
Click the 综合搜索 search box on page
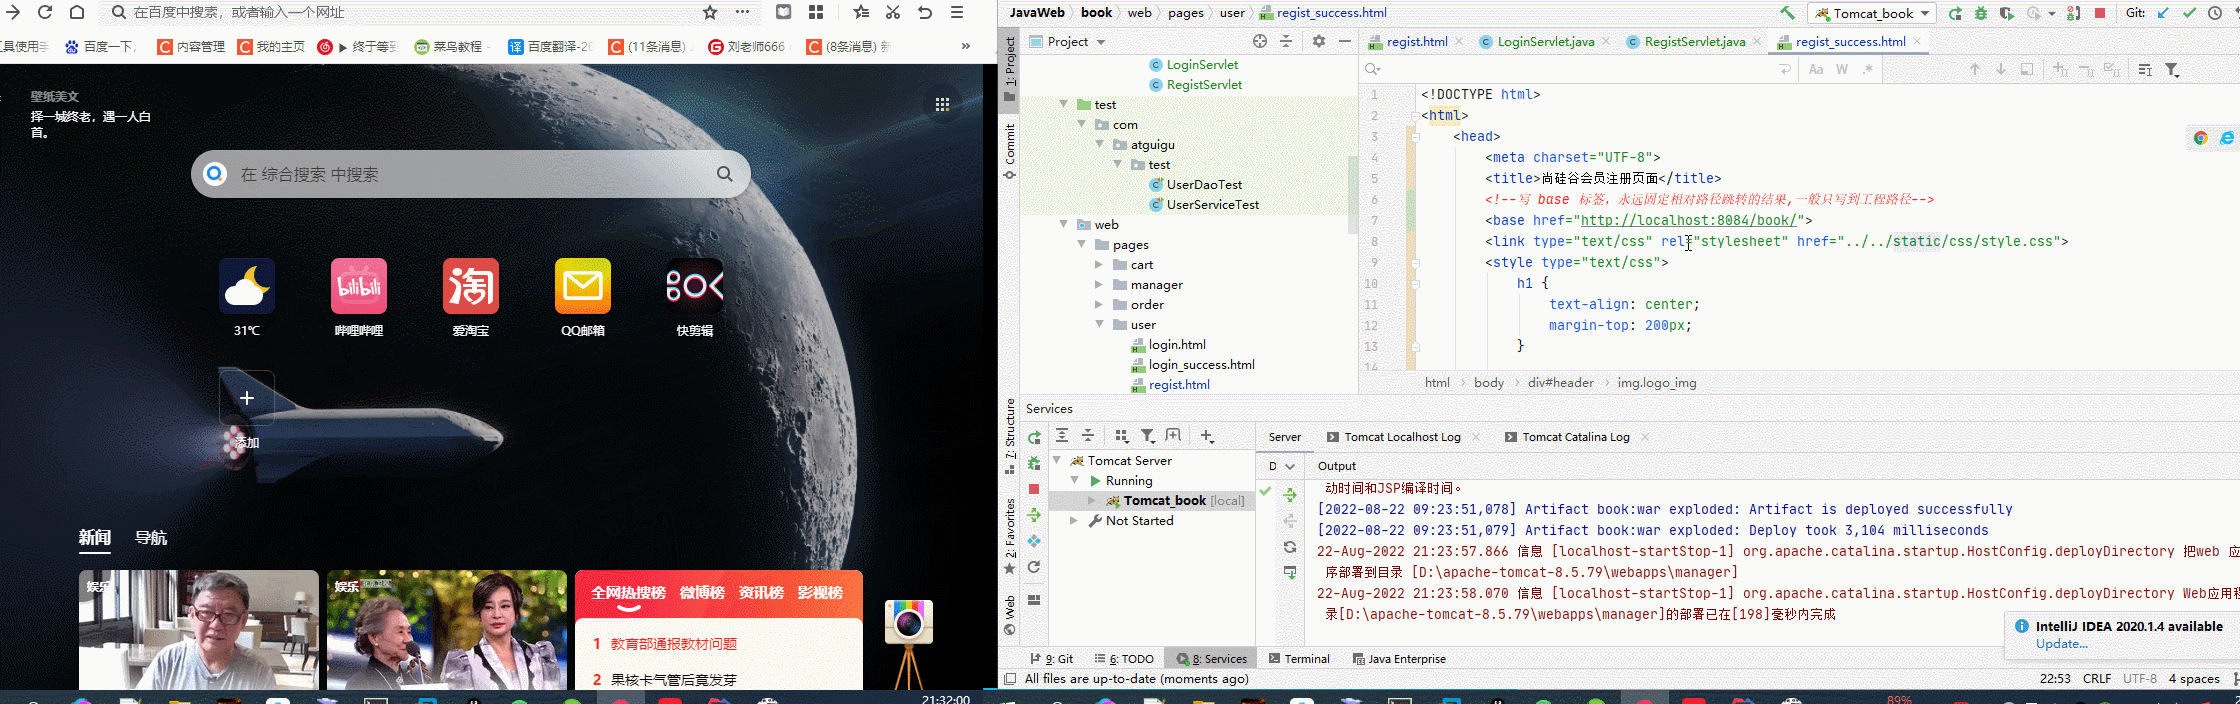pos(470,174)
